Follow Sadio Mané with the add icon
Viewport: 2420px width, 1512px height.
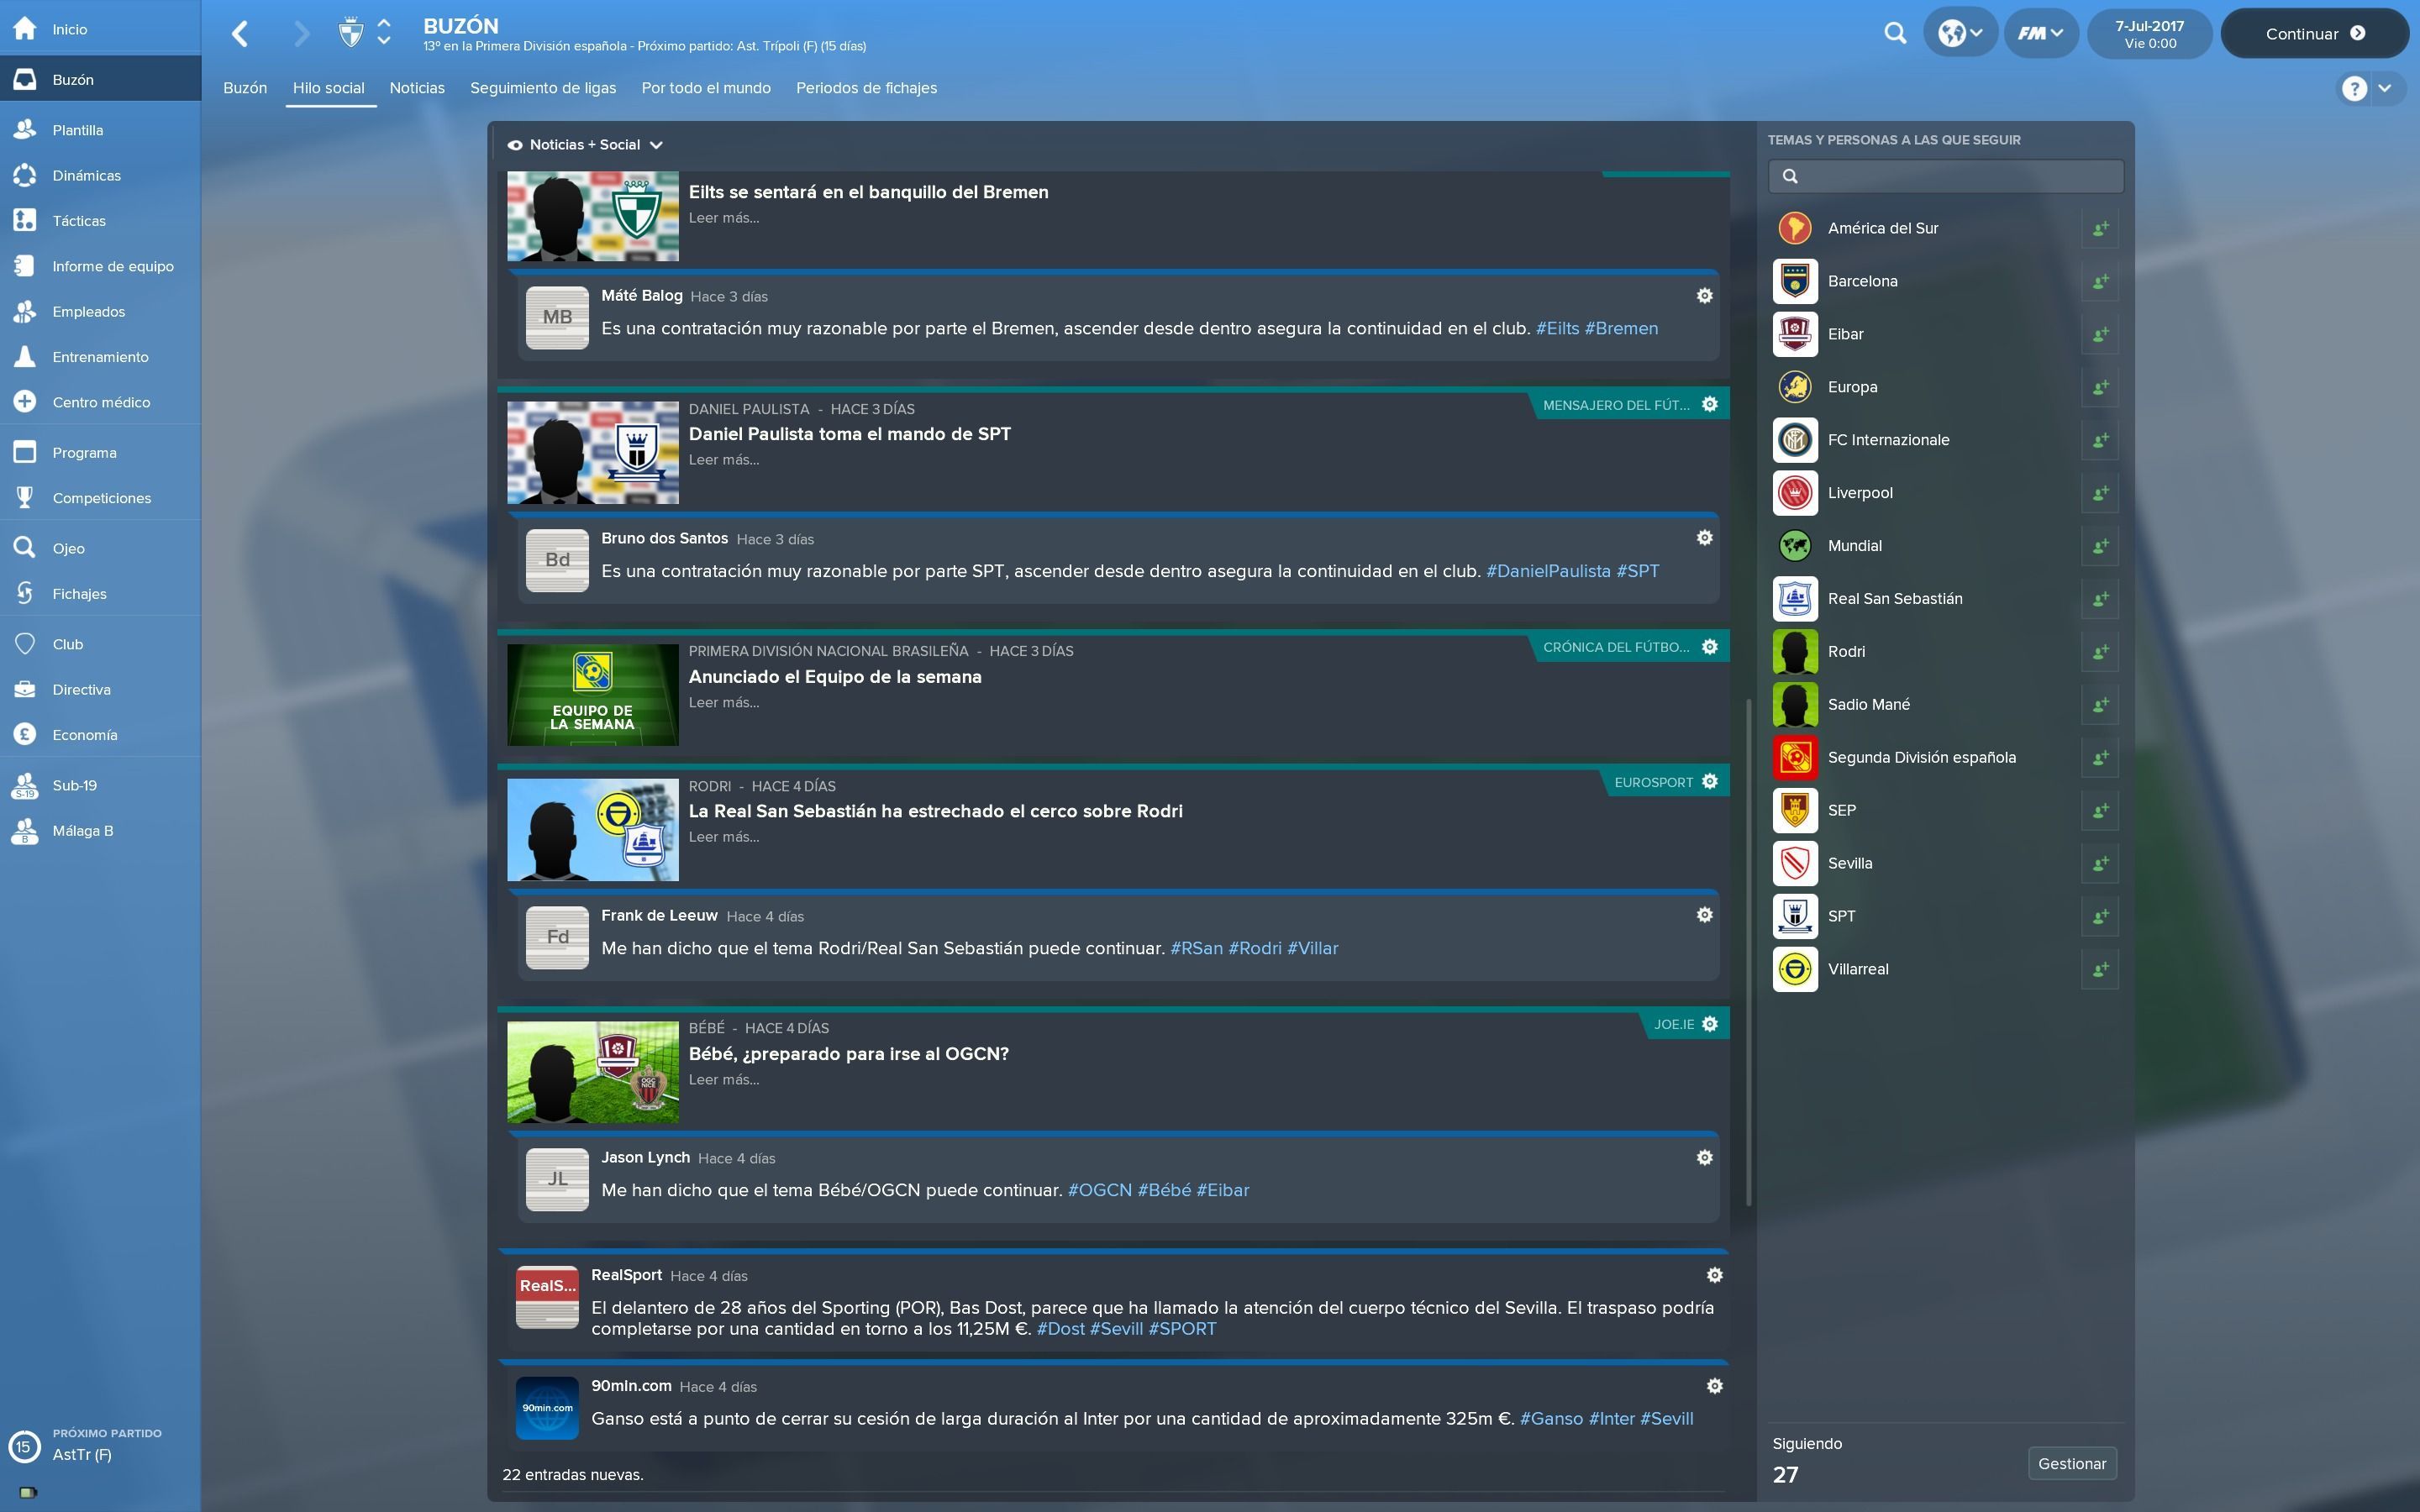[2100, 704]
